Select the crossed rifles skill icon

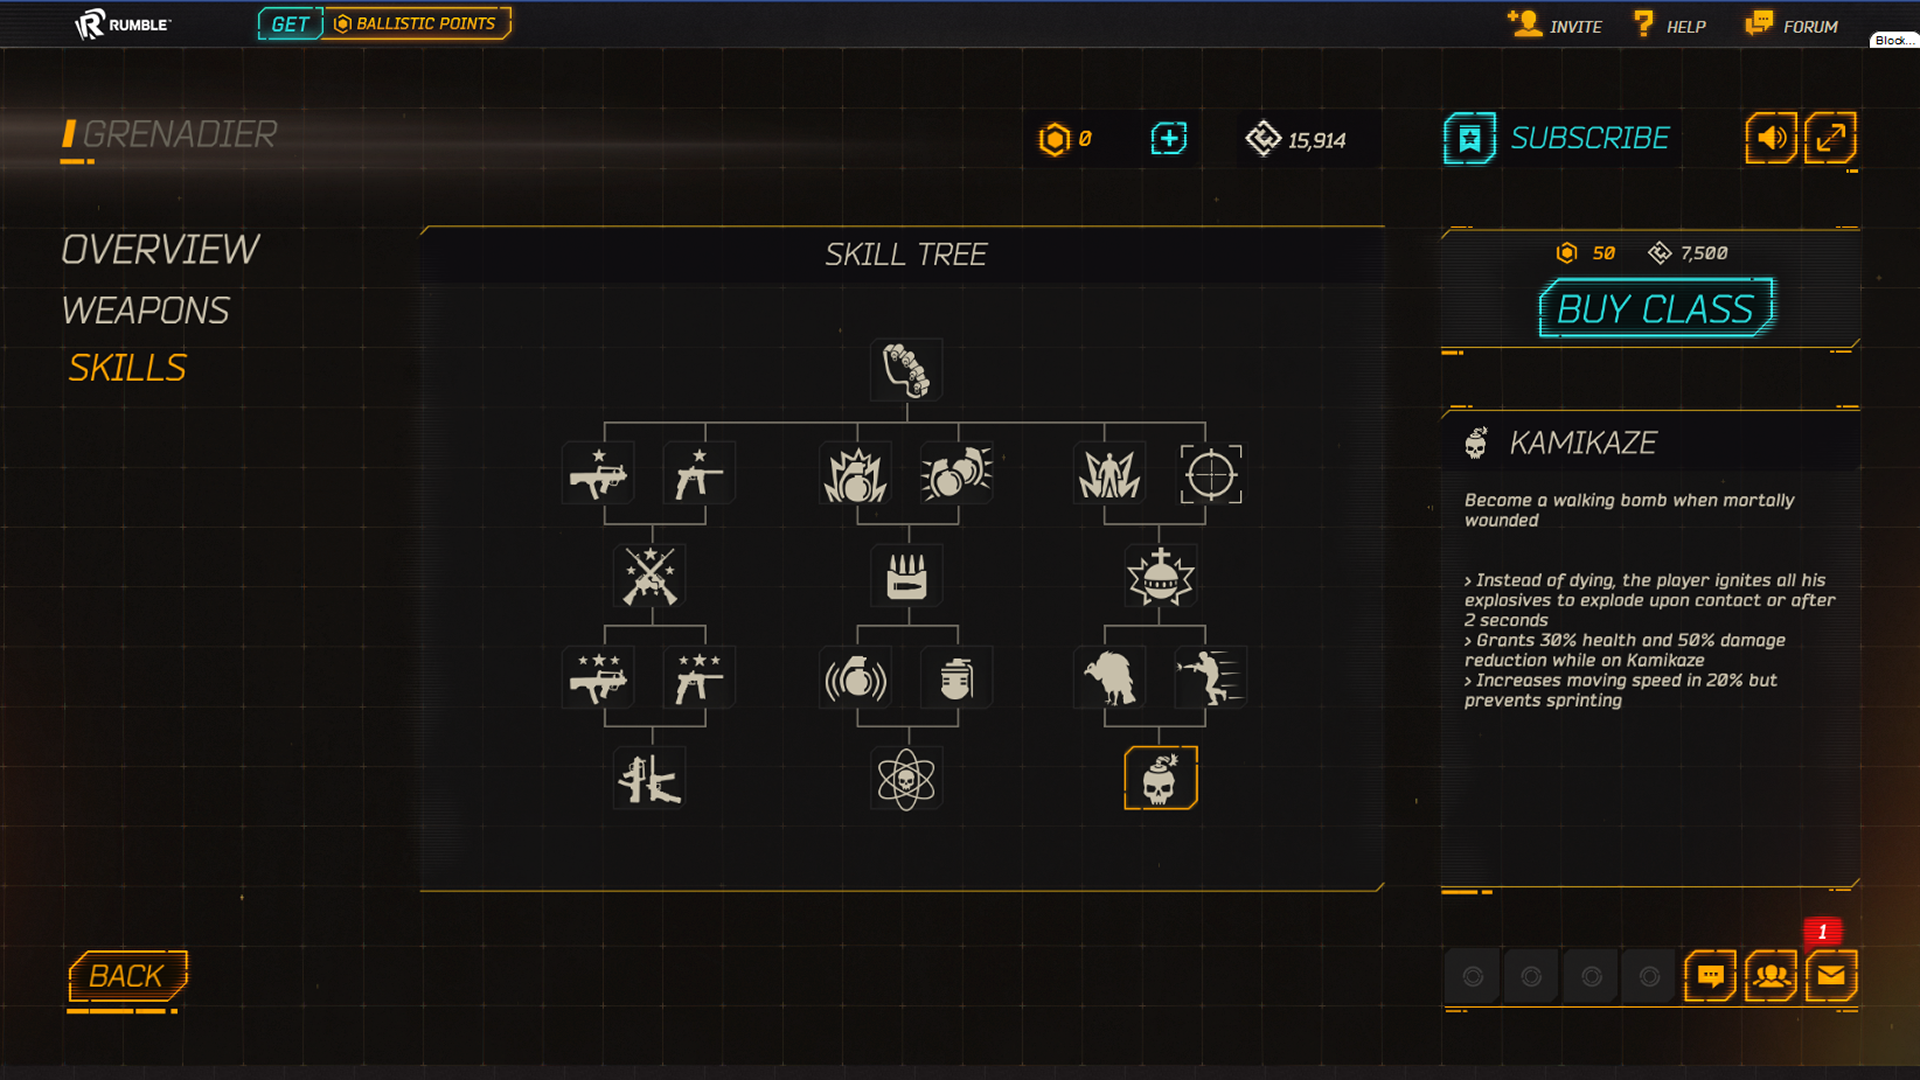pos(651,576)
